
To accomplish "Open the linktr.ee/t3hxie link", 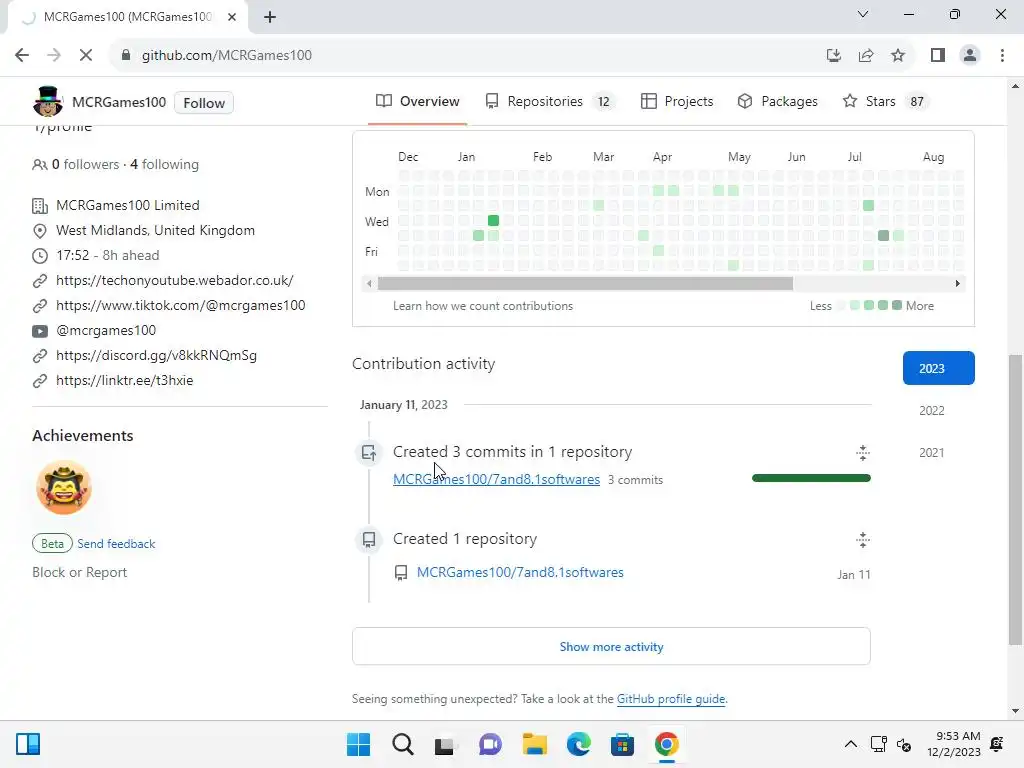I will pos(124,380).
